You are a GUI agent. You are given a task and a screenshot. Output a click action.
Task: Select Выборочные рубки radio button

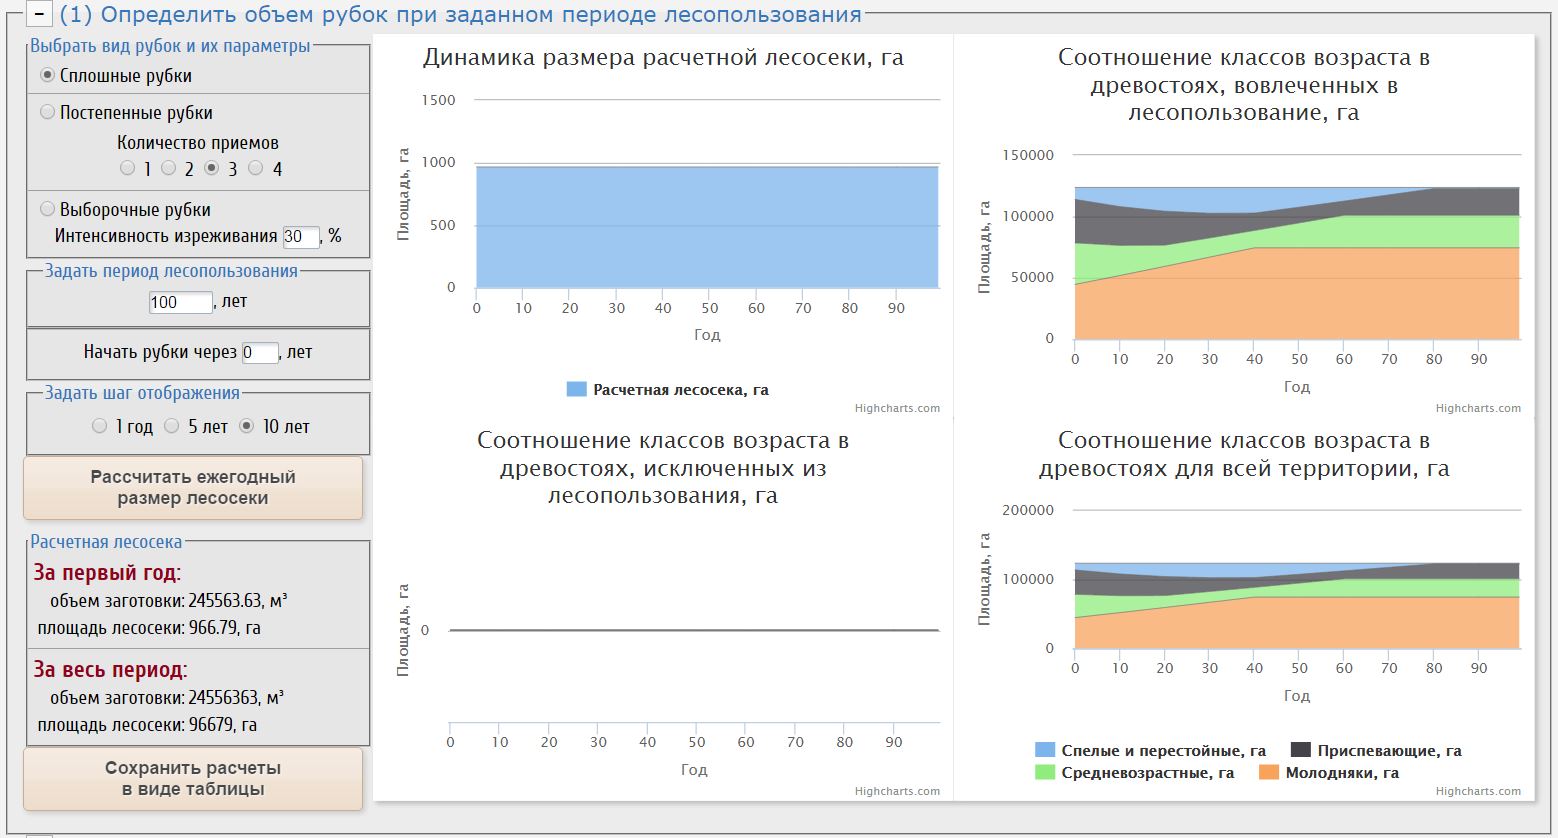tap(47, 209)
